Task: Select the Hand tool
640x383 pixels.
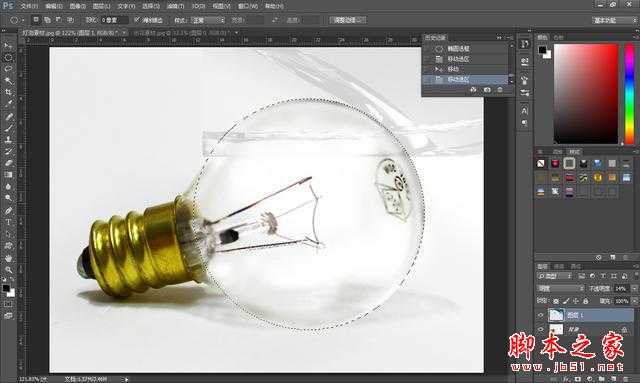Action: [8, 258]
